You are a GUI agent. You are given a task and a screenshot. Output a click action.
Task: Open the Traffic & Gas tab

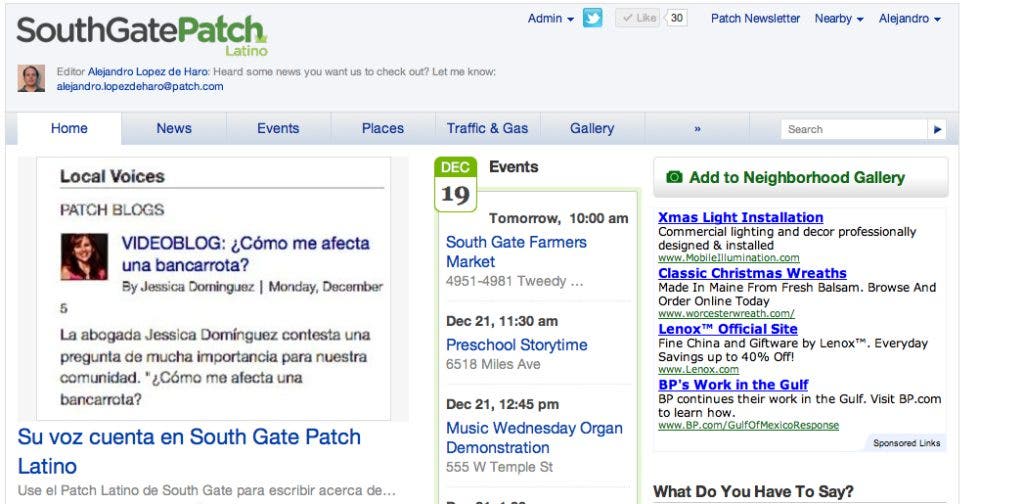pyautogui.click(x=487, y=128)
